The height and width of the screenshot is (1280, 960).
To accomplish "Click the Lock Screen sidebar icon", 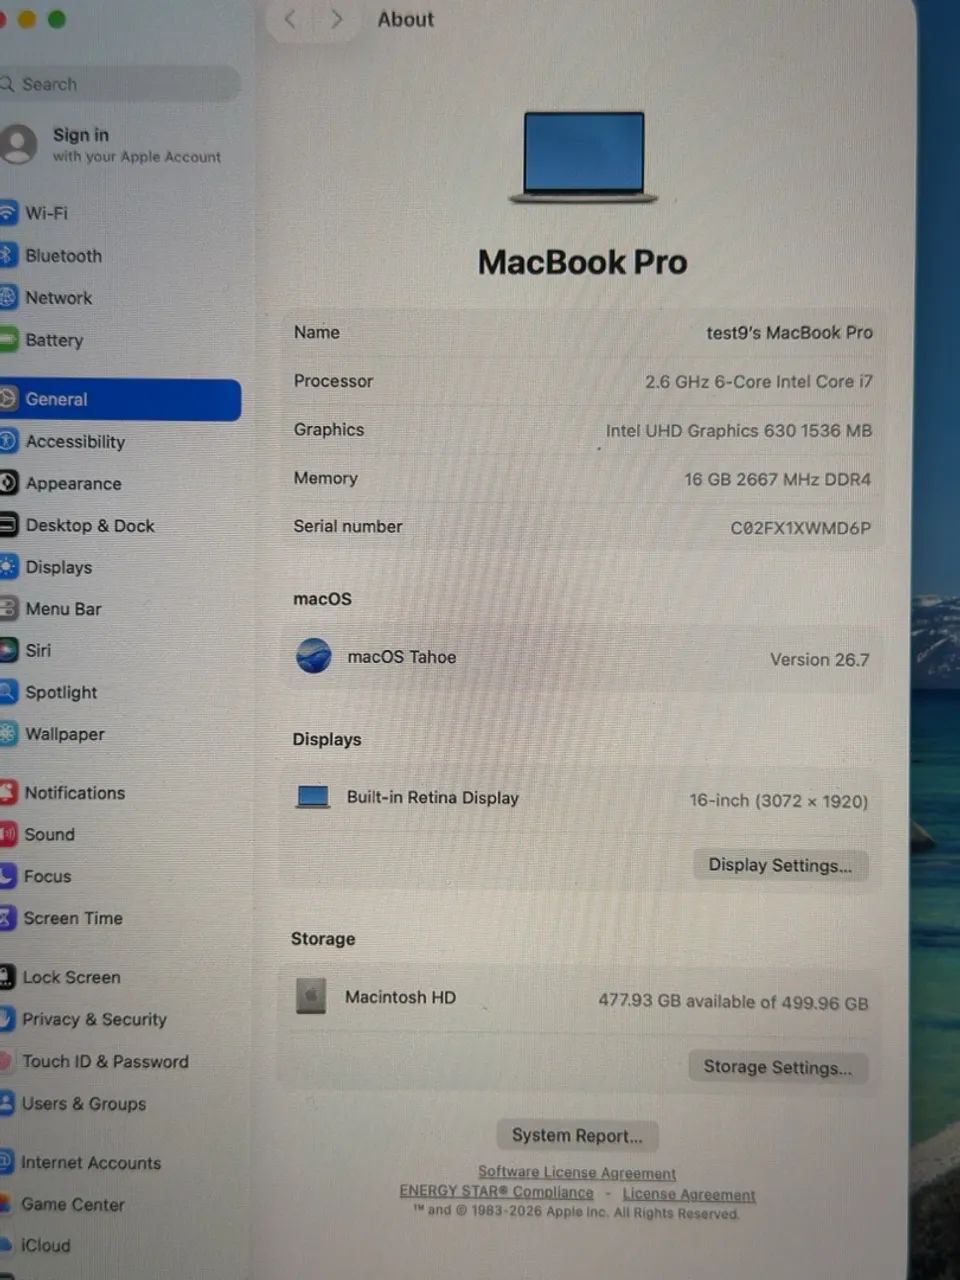I will [7, 977].
